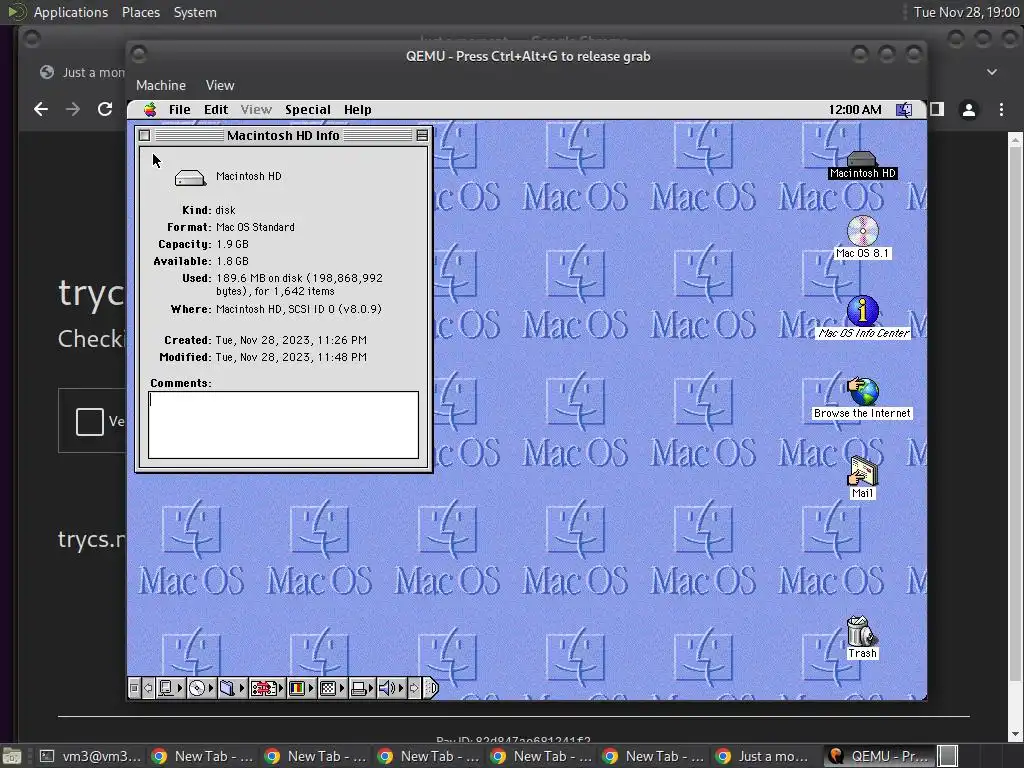Click the Control Strip right scroll arrow
Viewport: 1024px width, 768px height.
pos(414,688)
